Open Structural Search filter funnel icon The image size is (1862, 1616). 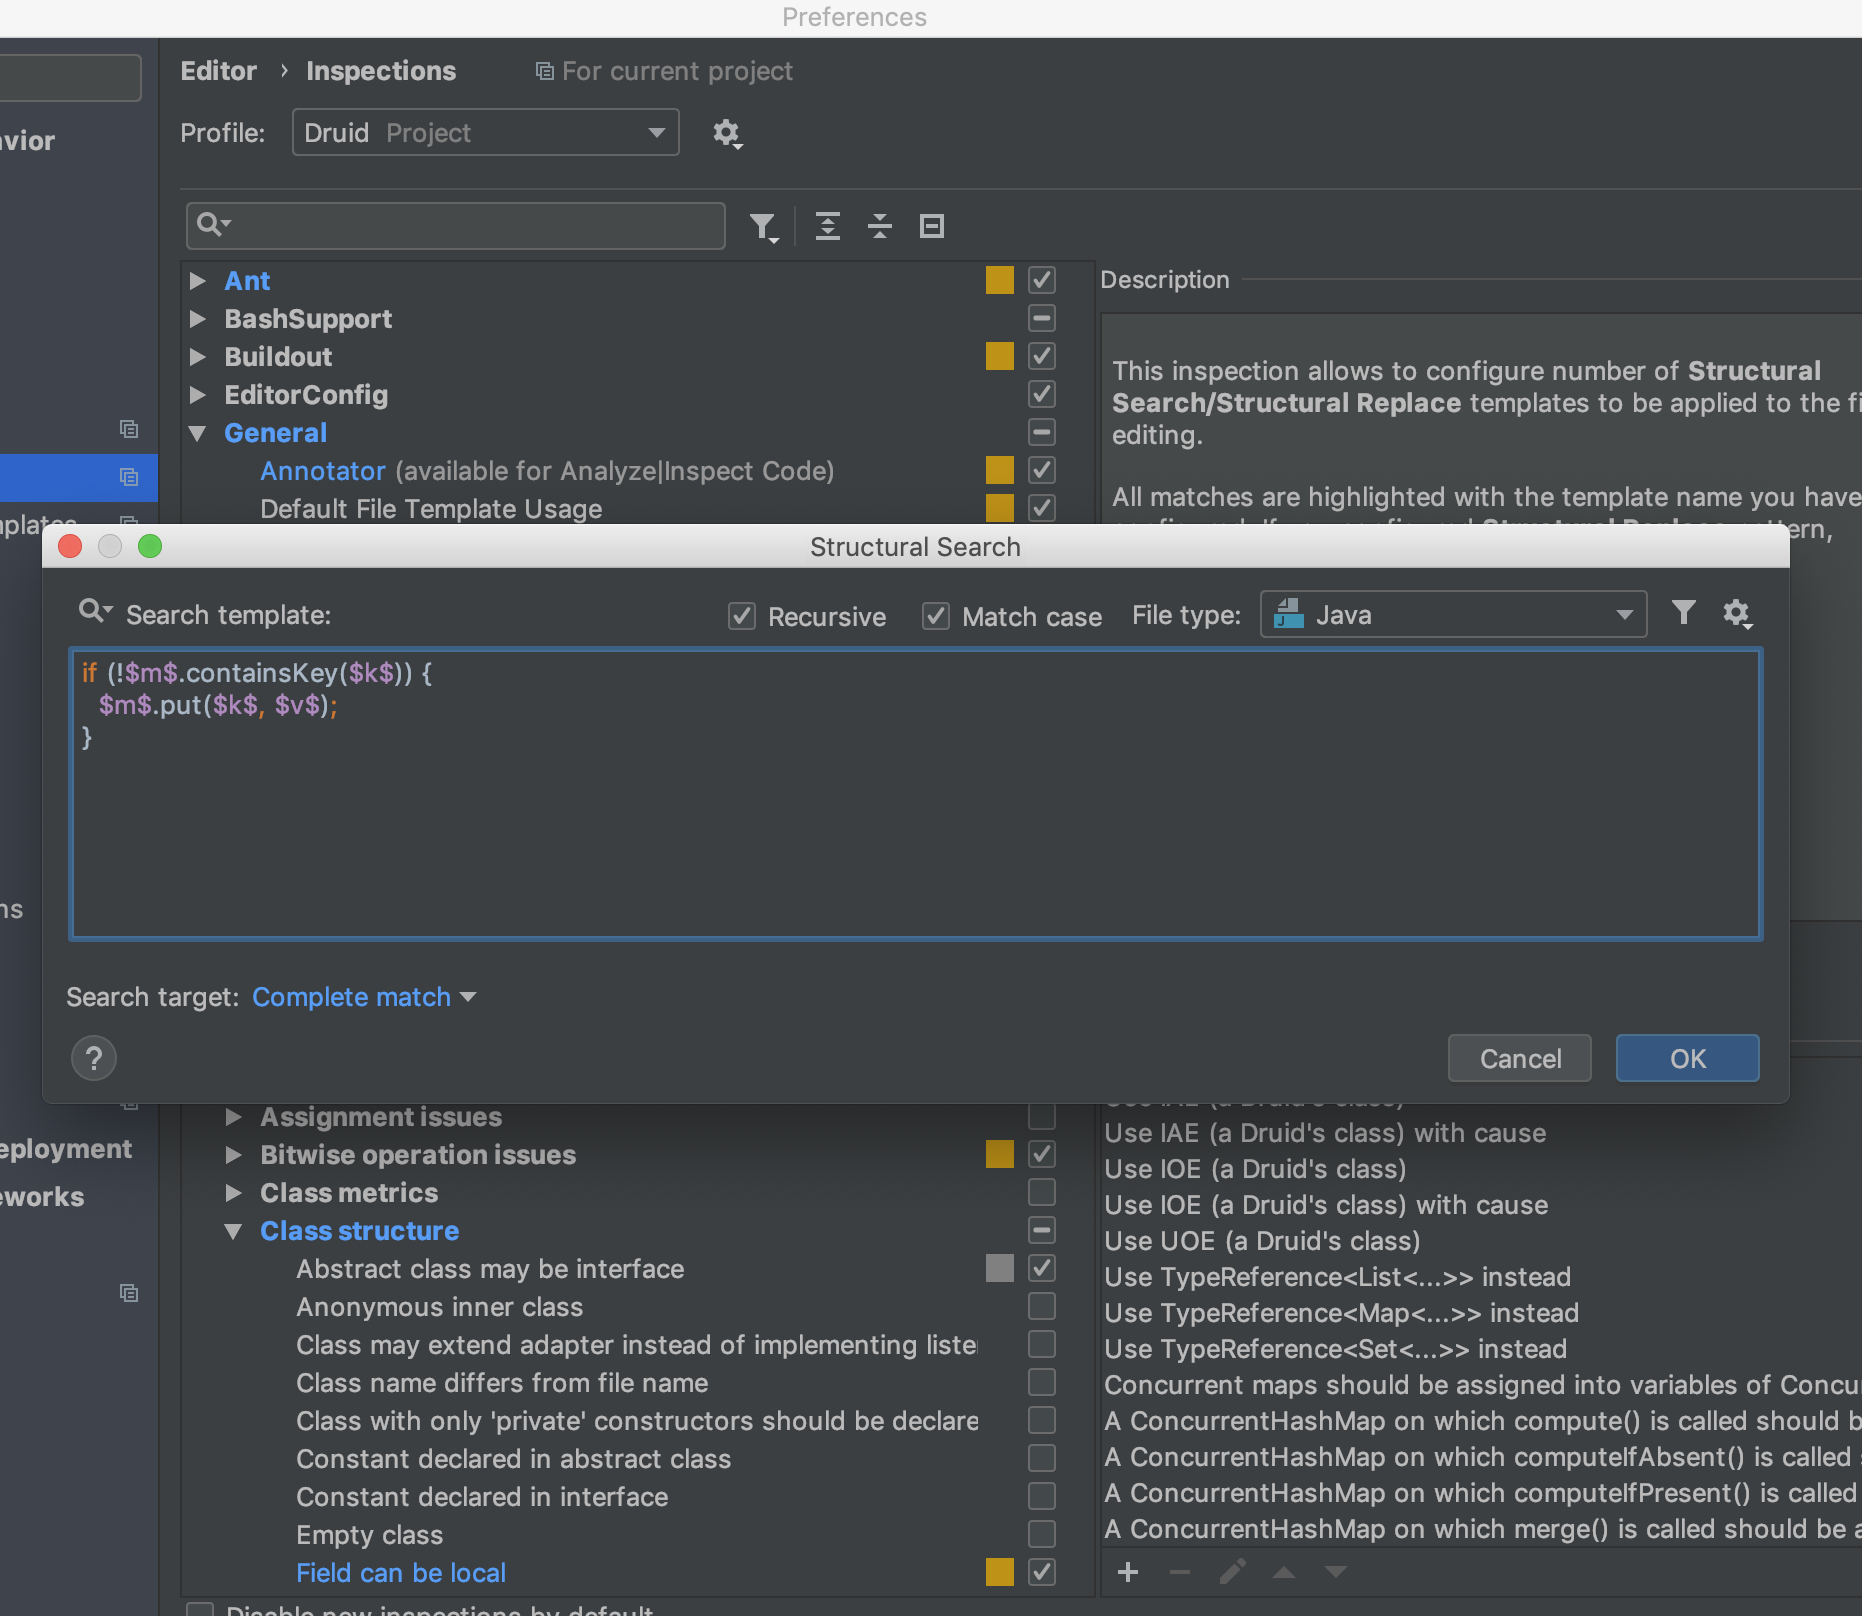(x=1684, y=612)
